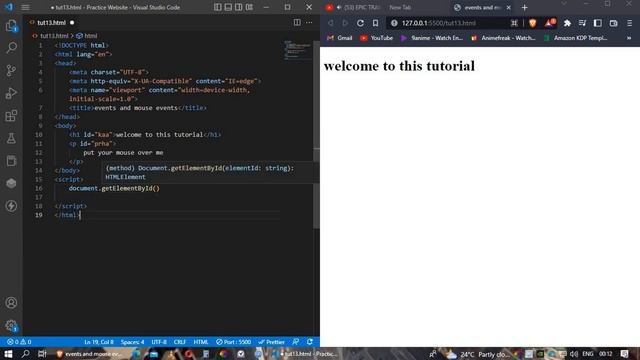Viewport: 640px width, 360px height.
Task: Open the Source Control view
Action: (x=11, y=70)
